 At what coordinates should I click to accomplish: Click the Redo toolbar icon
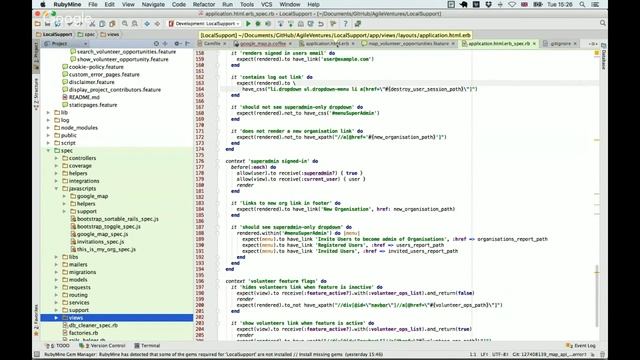pyautogui.click(x=80, y=24)
